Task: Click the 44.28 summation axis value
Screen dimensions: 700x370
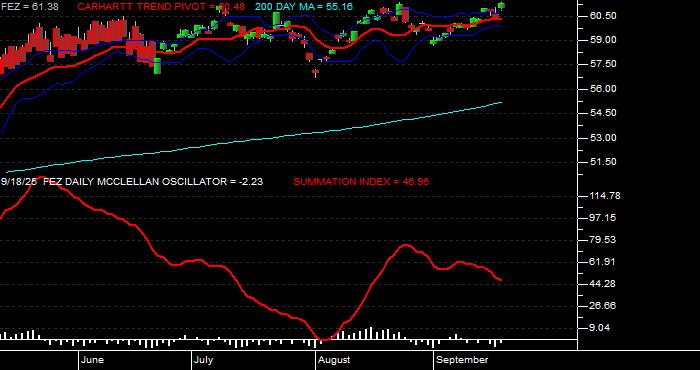Action: click(604, 283)
